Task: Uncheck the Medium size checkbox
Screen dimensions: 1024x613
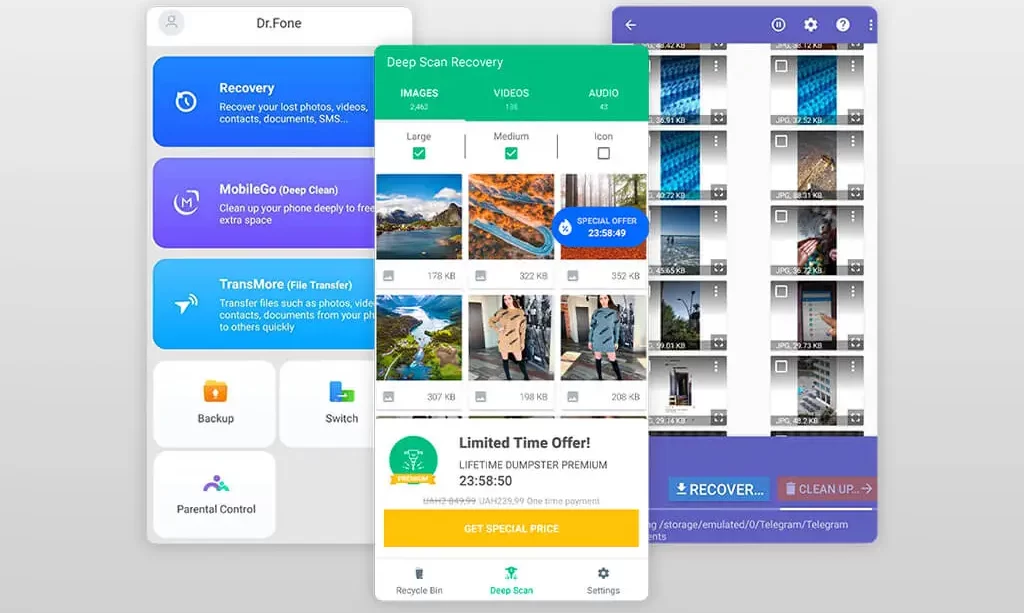Action: click(511, 153)
